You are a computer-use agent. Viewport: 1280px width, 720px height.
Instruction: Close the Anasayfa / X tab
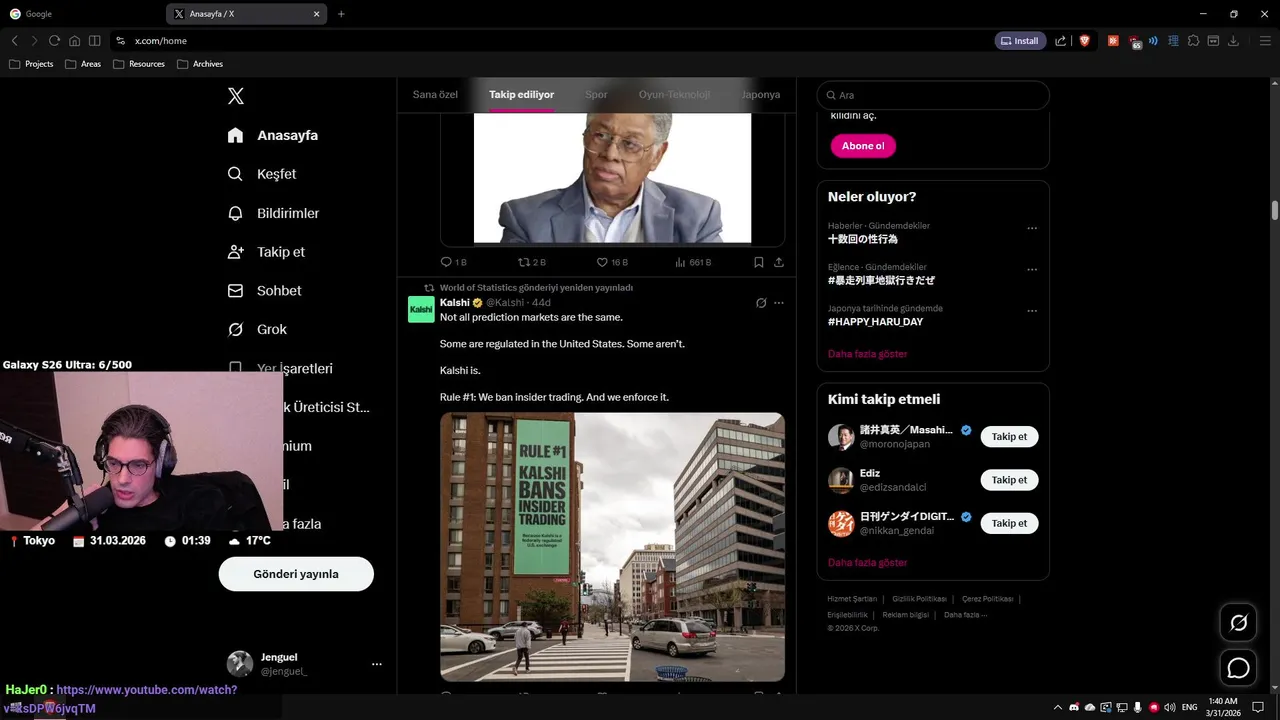click(317, 14)
